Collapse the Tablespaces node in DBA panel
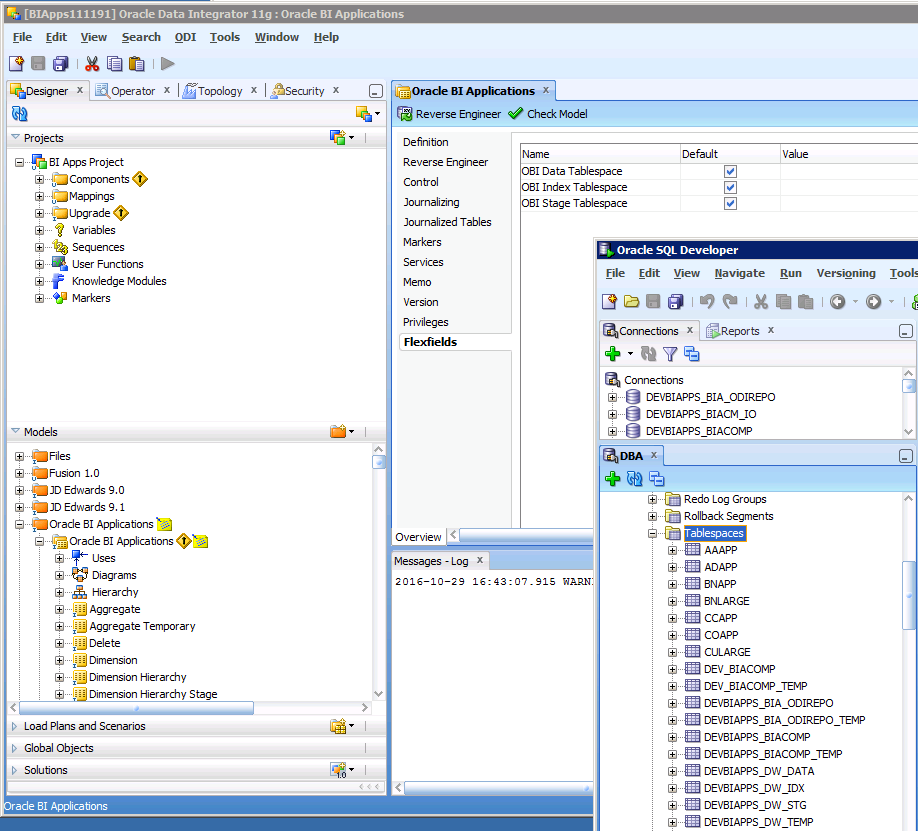 pyautogui.click(x=652, y=534)
